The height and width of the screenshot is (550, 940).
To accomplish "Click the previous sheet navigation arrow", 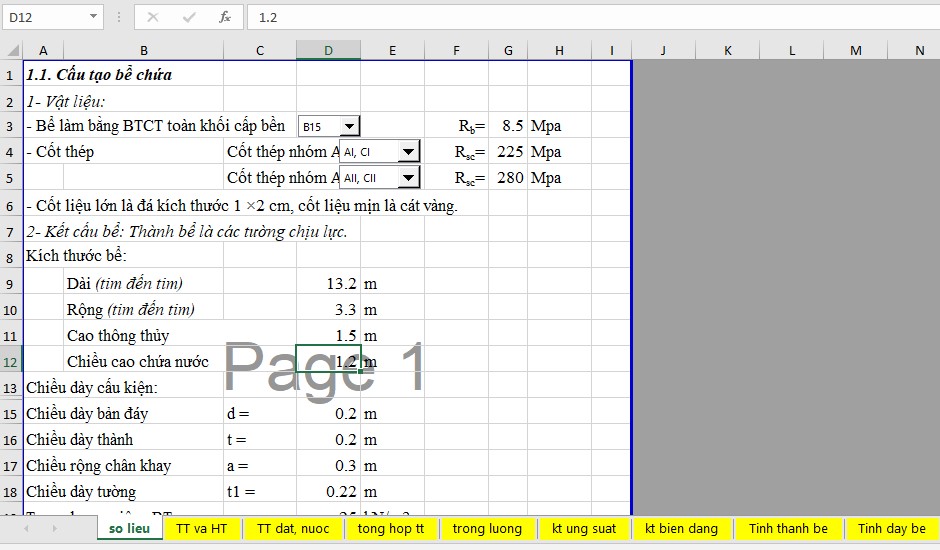I will tap(26, 528).
